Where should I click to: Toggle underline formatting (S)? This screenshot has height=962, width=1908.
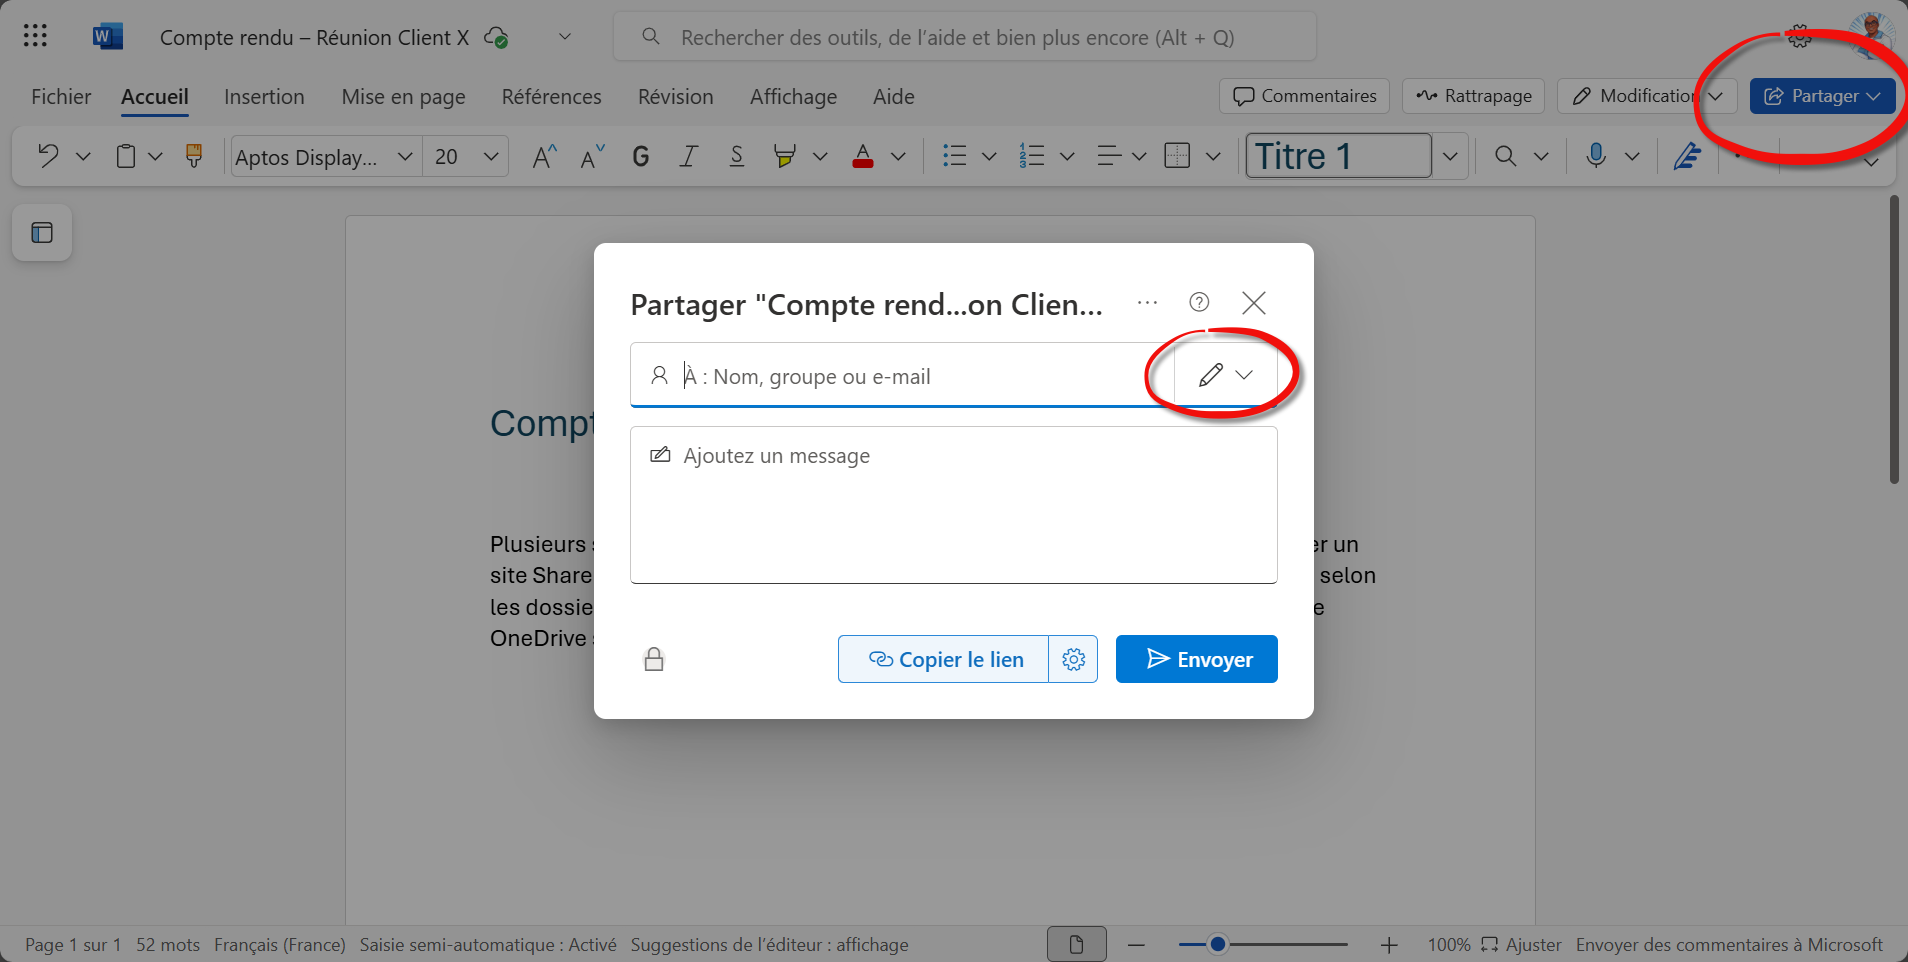[x=737, y=156]
